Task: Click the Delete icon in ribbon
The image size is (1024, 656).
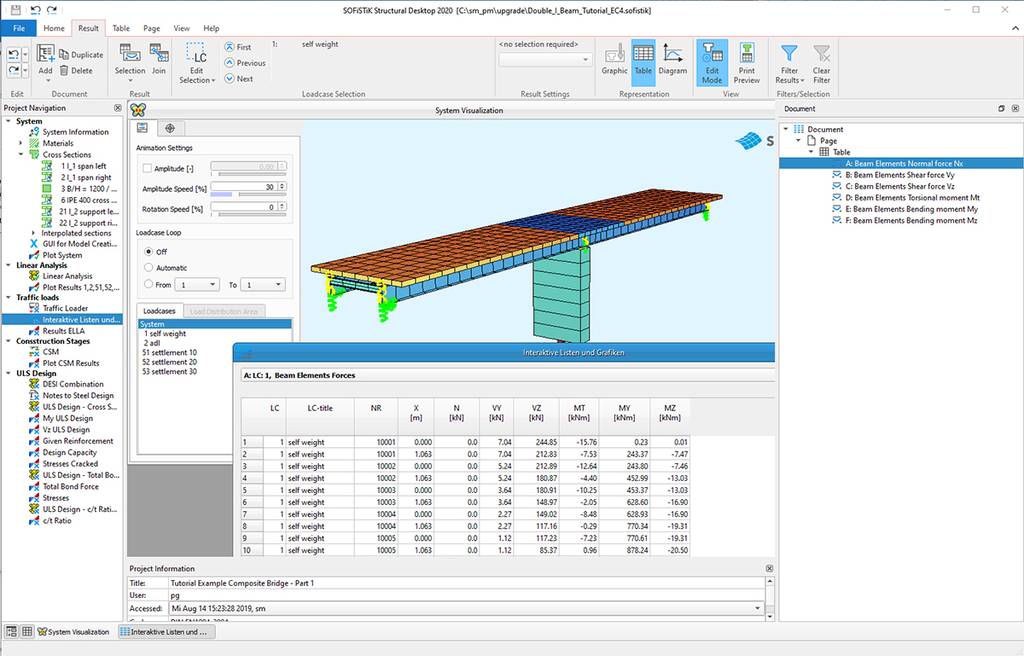Action: pos(64,70)
